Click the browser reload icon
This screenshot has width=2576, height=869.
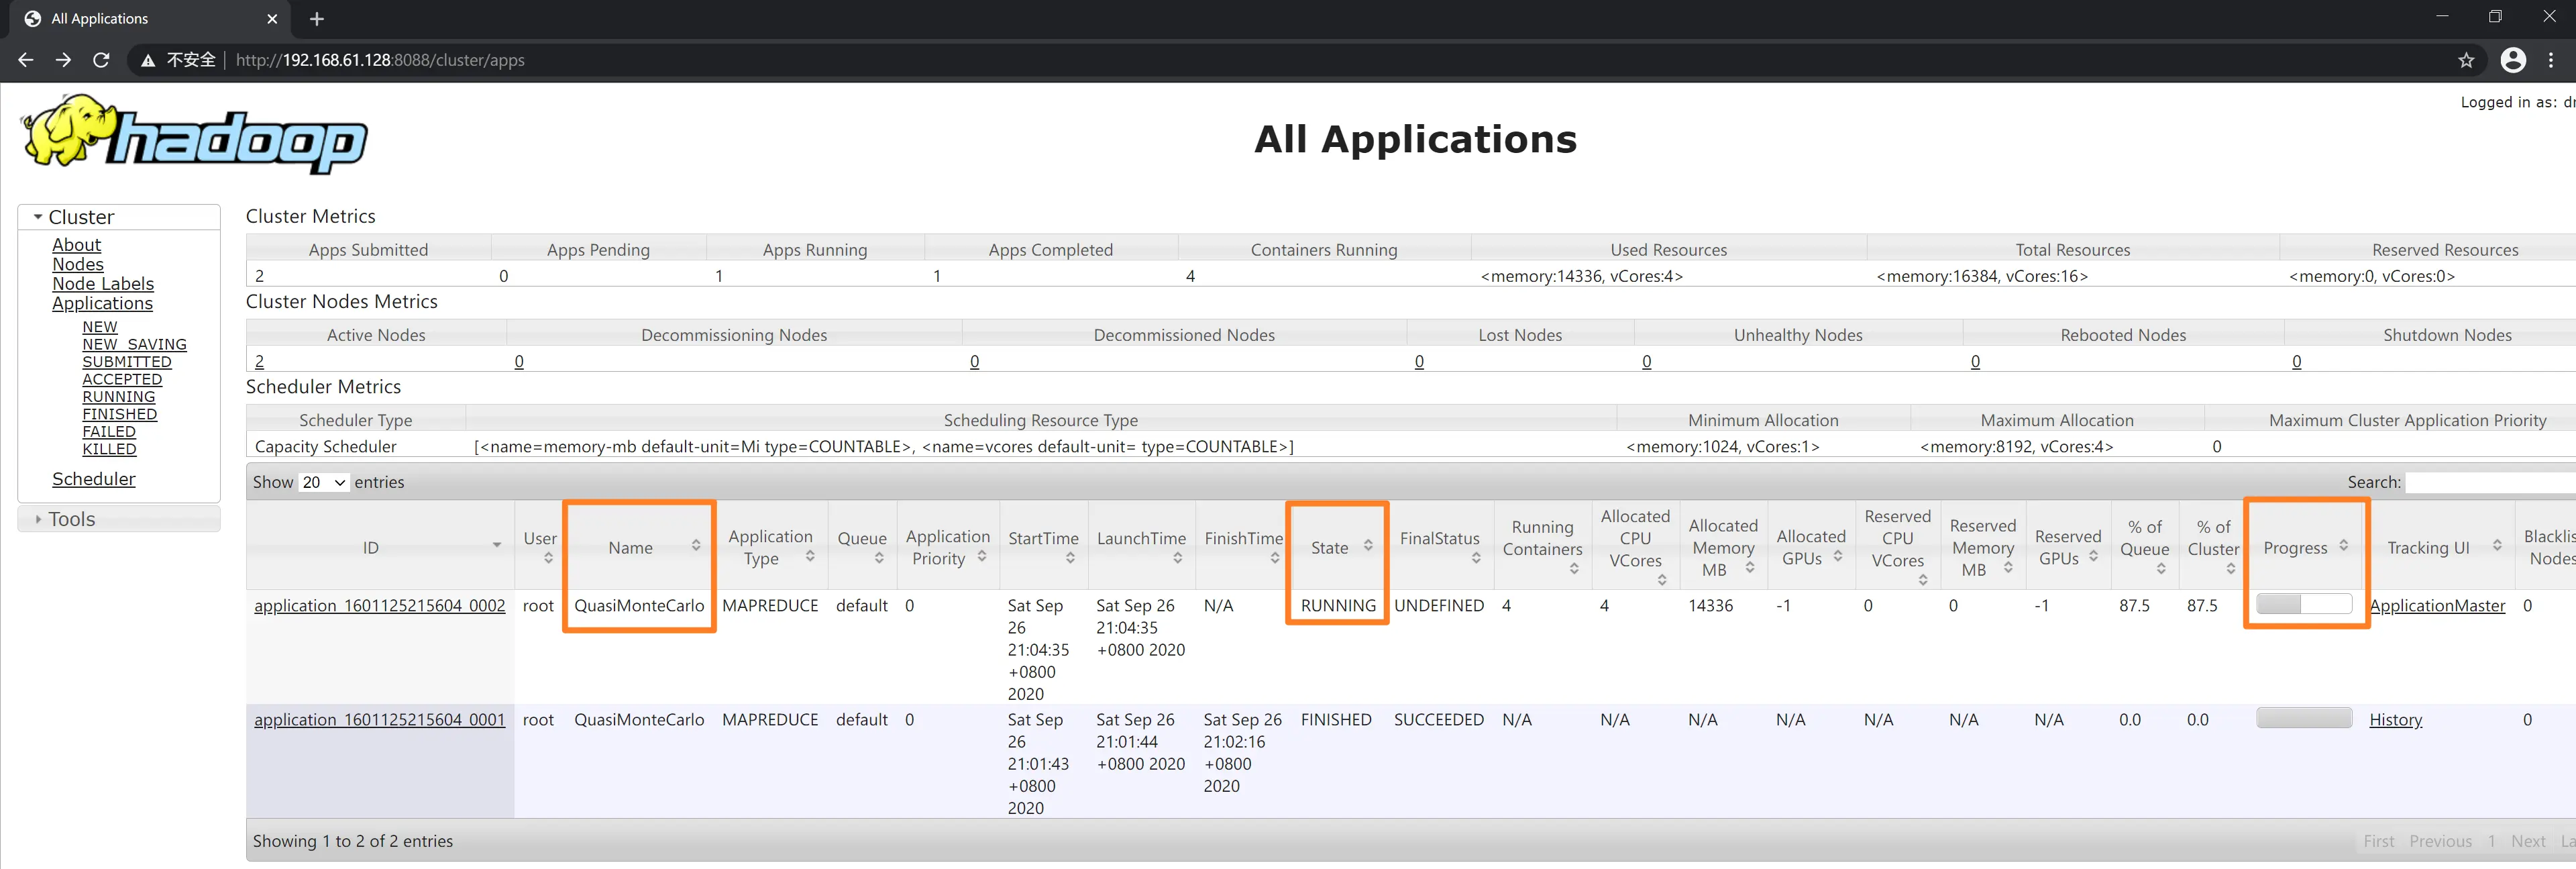pyautogui.click(x=101, y=60)
